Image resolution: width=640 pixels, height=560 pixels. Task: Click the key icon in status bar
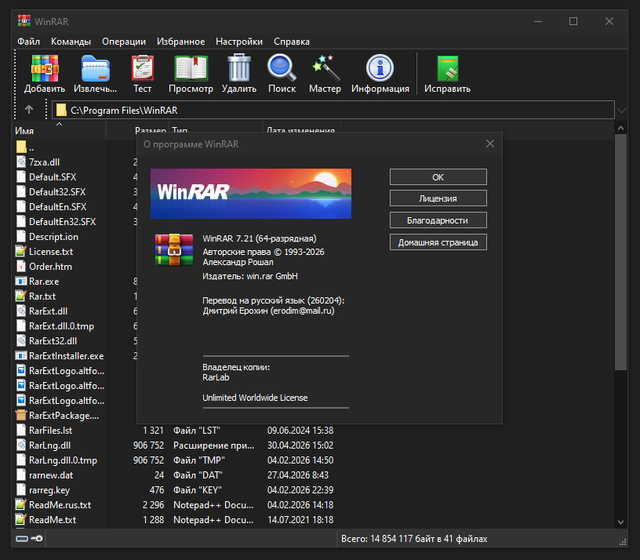tap(37, 539)
